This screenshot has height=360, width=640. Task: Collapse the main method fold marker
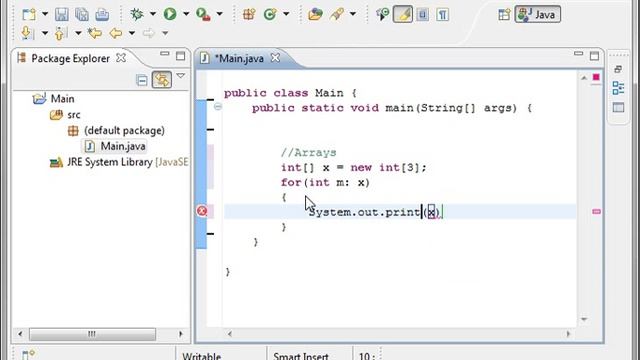218,107
